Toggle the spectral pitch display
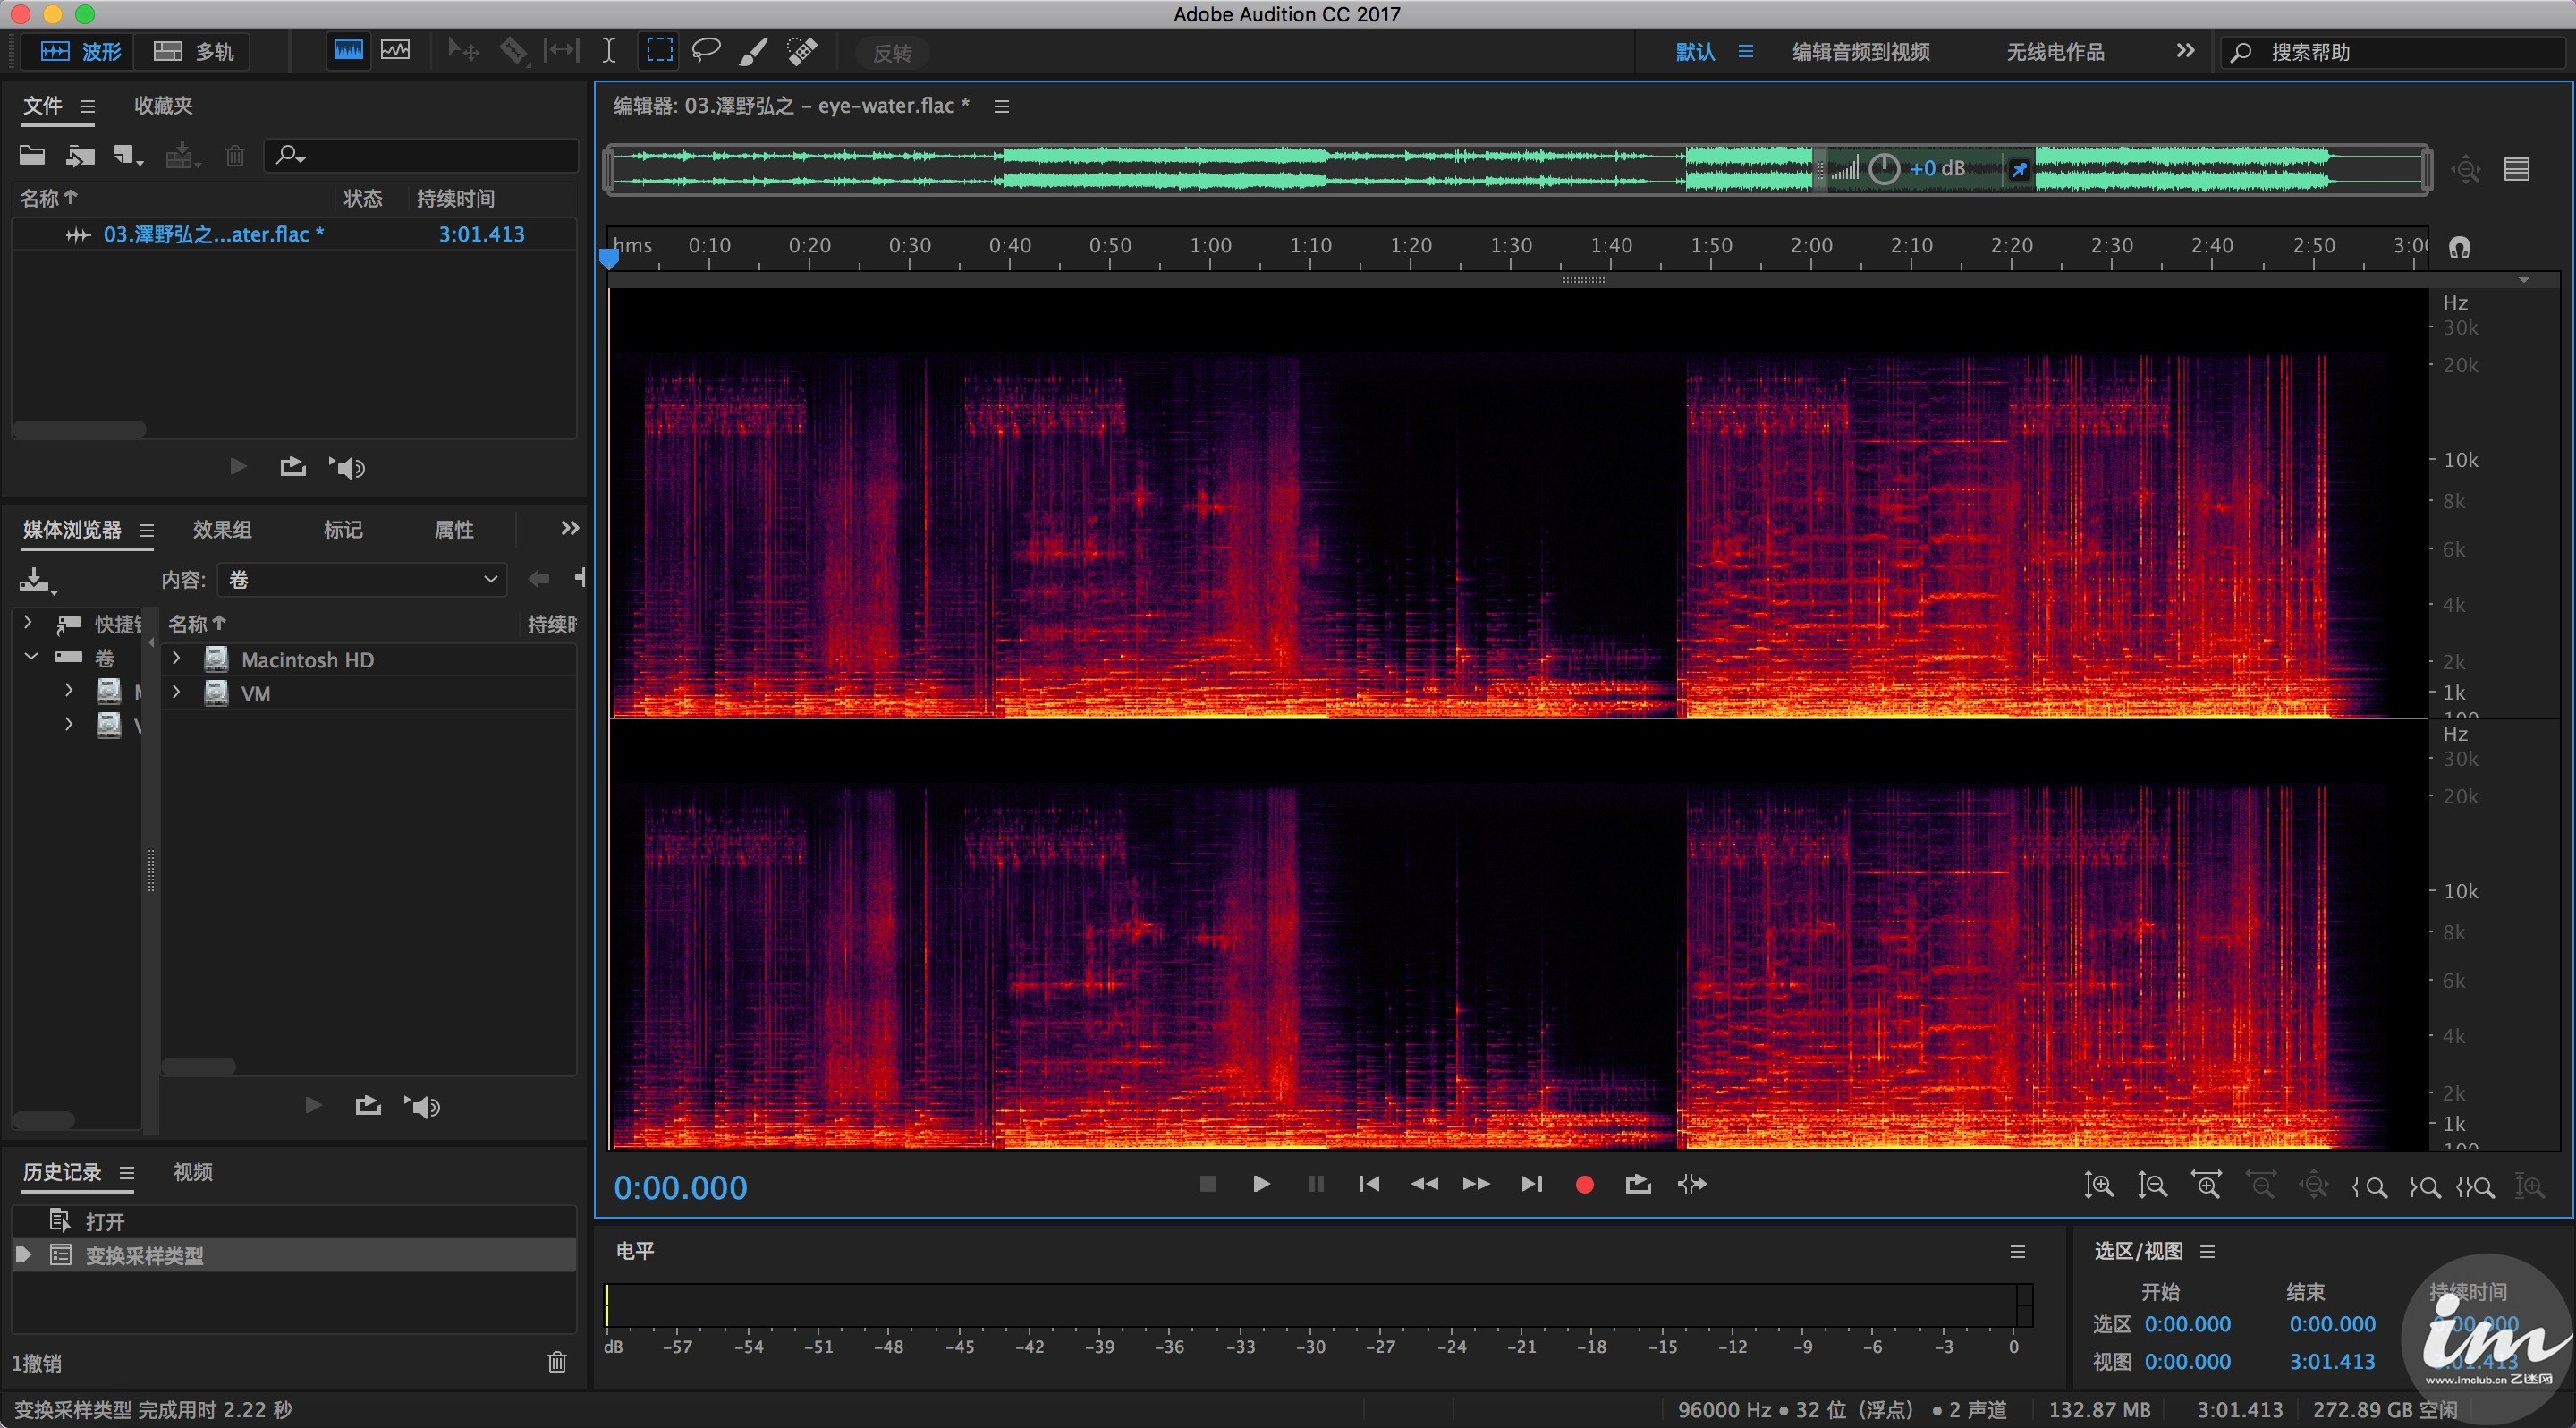The height and width of the screenshot is (1428, 2576). pyautogui.click(x=396, y=51)
